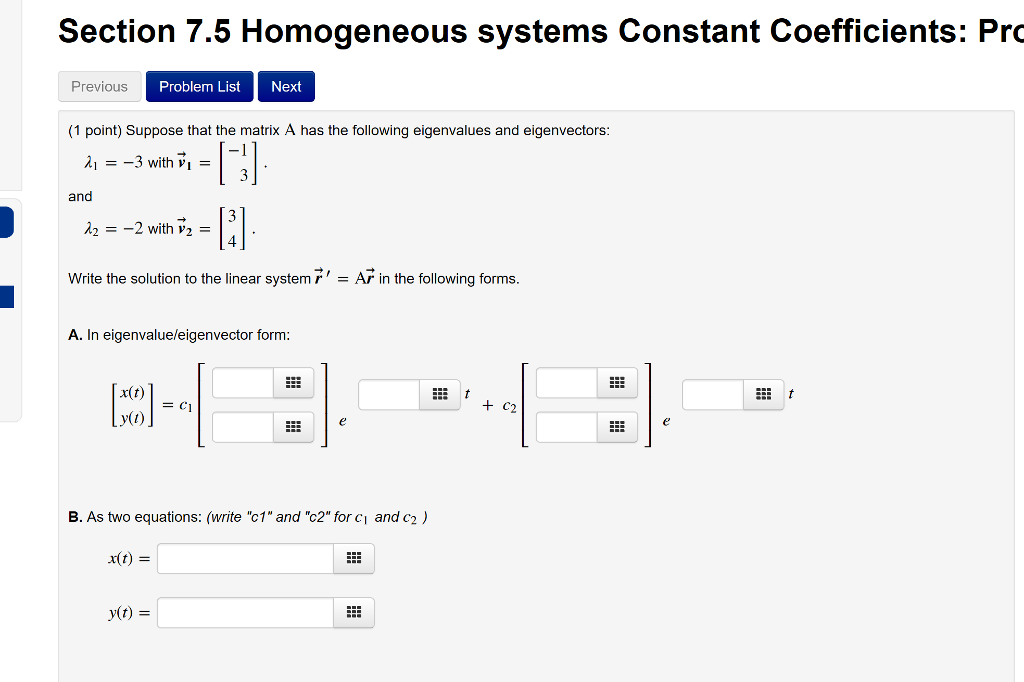The height and width of the screenshot is (682, 1024).
Task: Open the equation editor for the second exponent field
Action: [x=762, y=394]
